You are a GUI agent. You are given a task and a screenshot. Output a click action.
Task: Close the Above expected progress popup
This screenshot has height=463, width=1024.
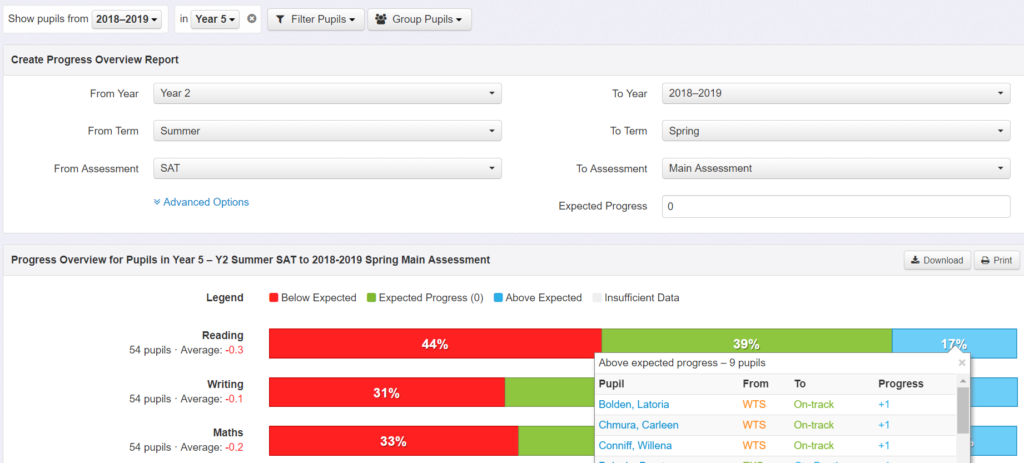coord(961,362)
